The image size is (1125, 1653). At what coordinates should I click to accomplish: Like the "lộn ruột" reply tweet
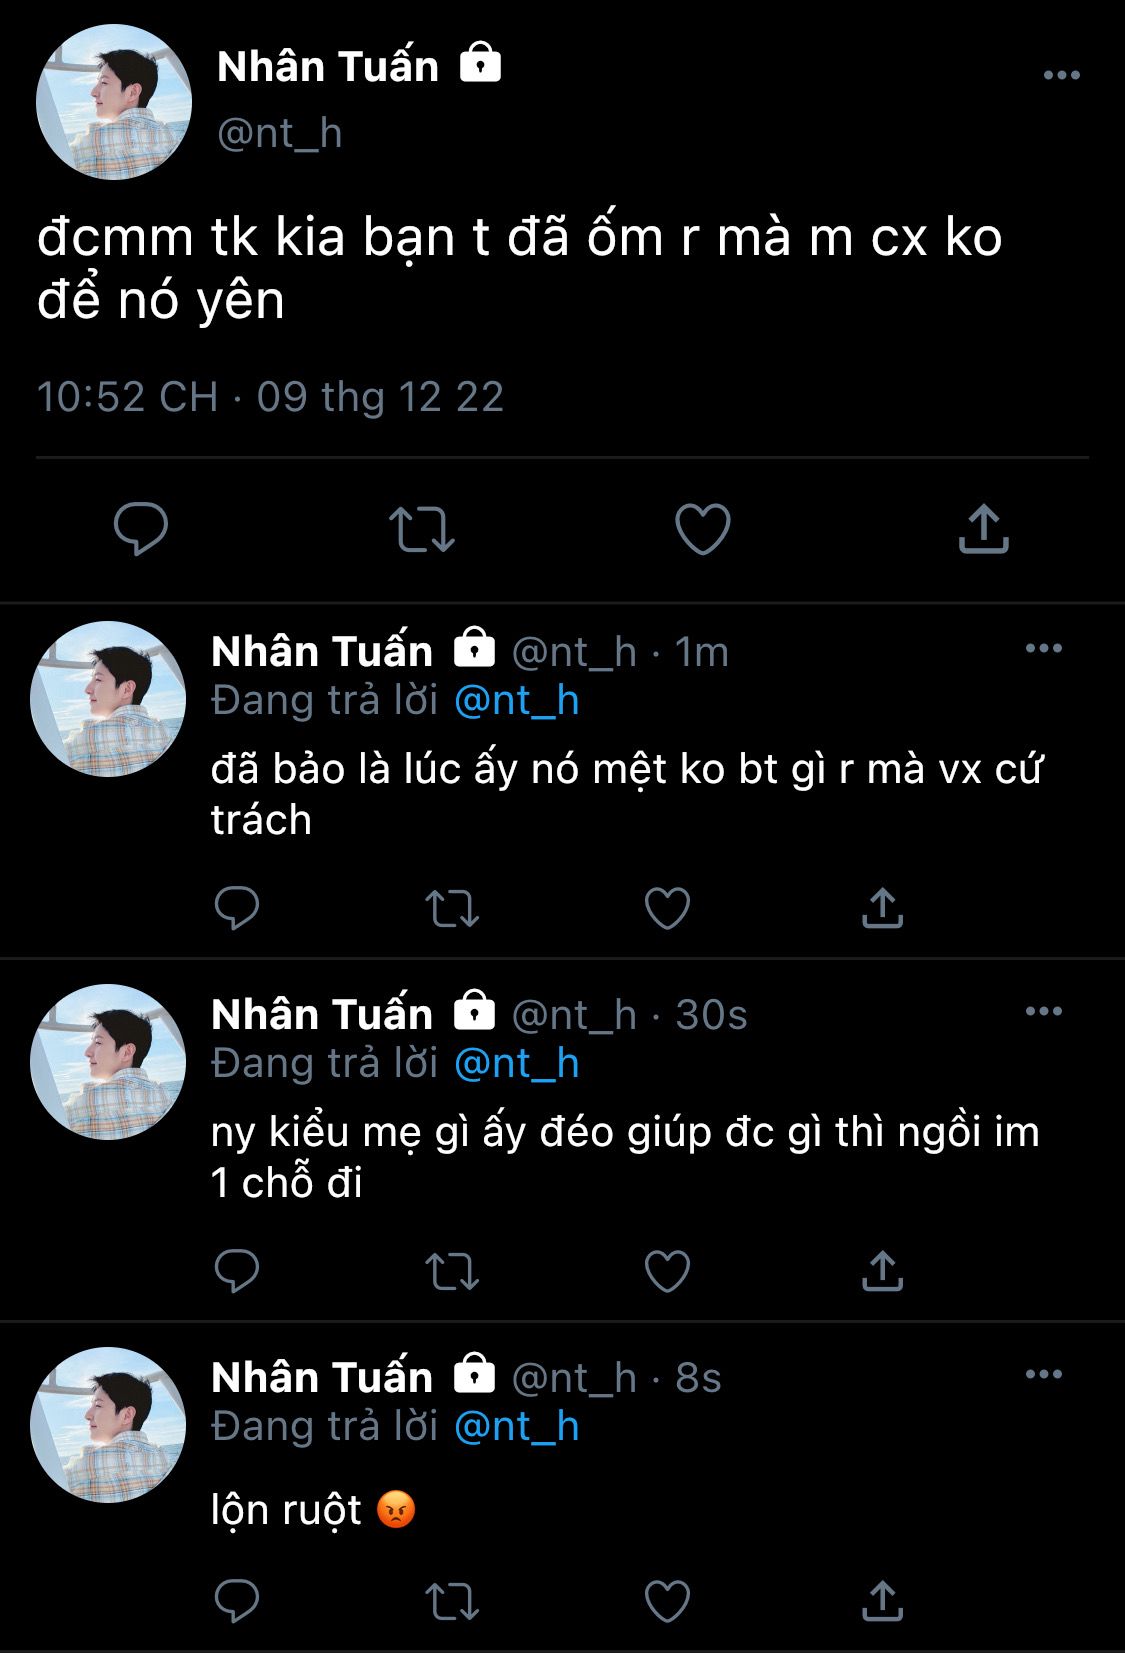[x=667, y=1601]
